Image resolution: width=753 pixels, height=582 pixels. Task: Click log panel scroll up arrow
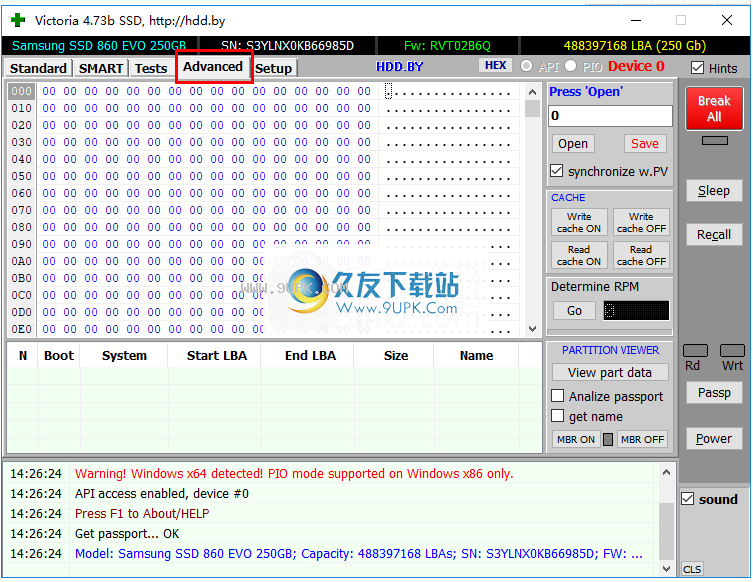coord(666,473)
